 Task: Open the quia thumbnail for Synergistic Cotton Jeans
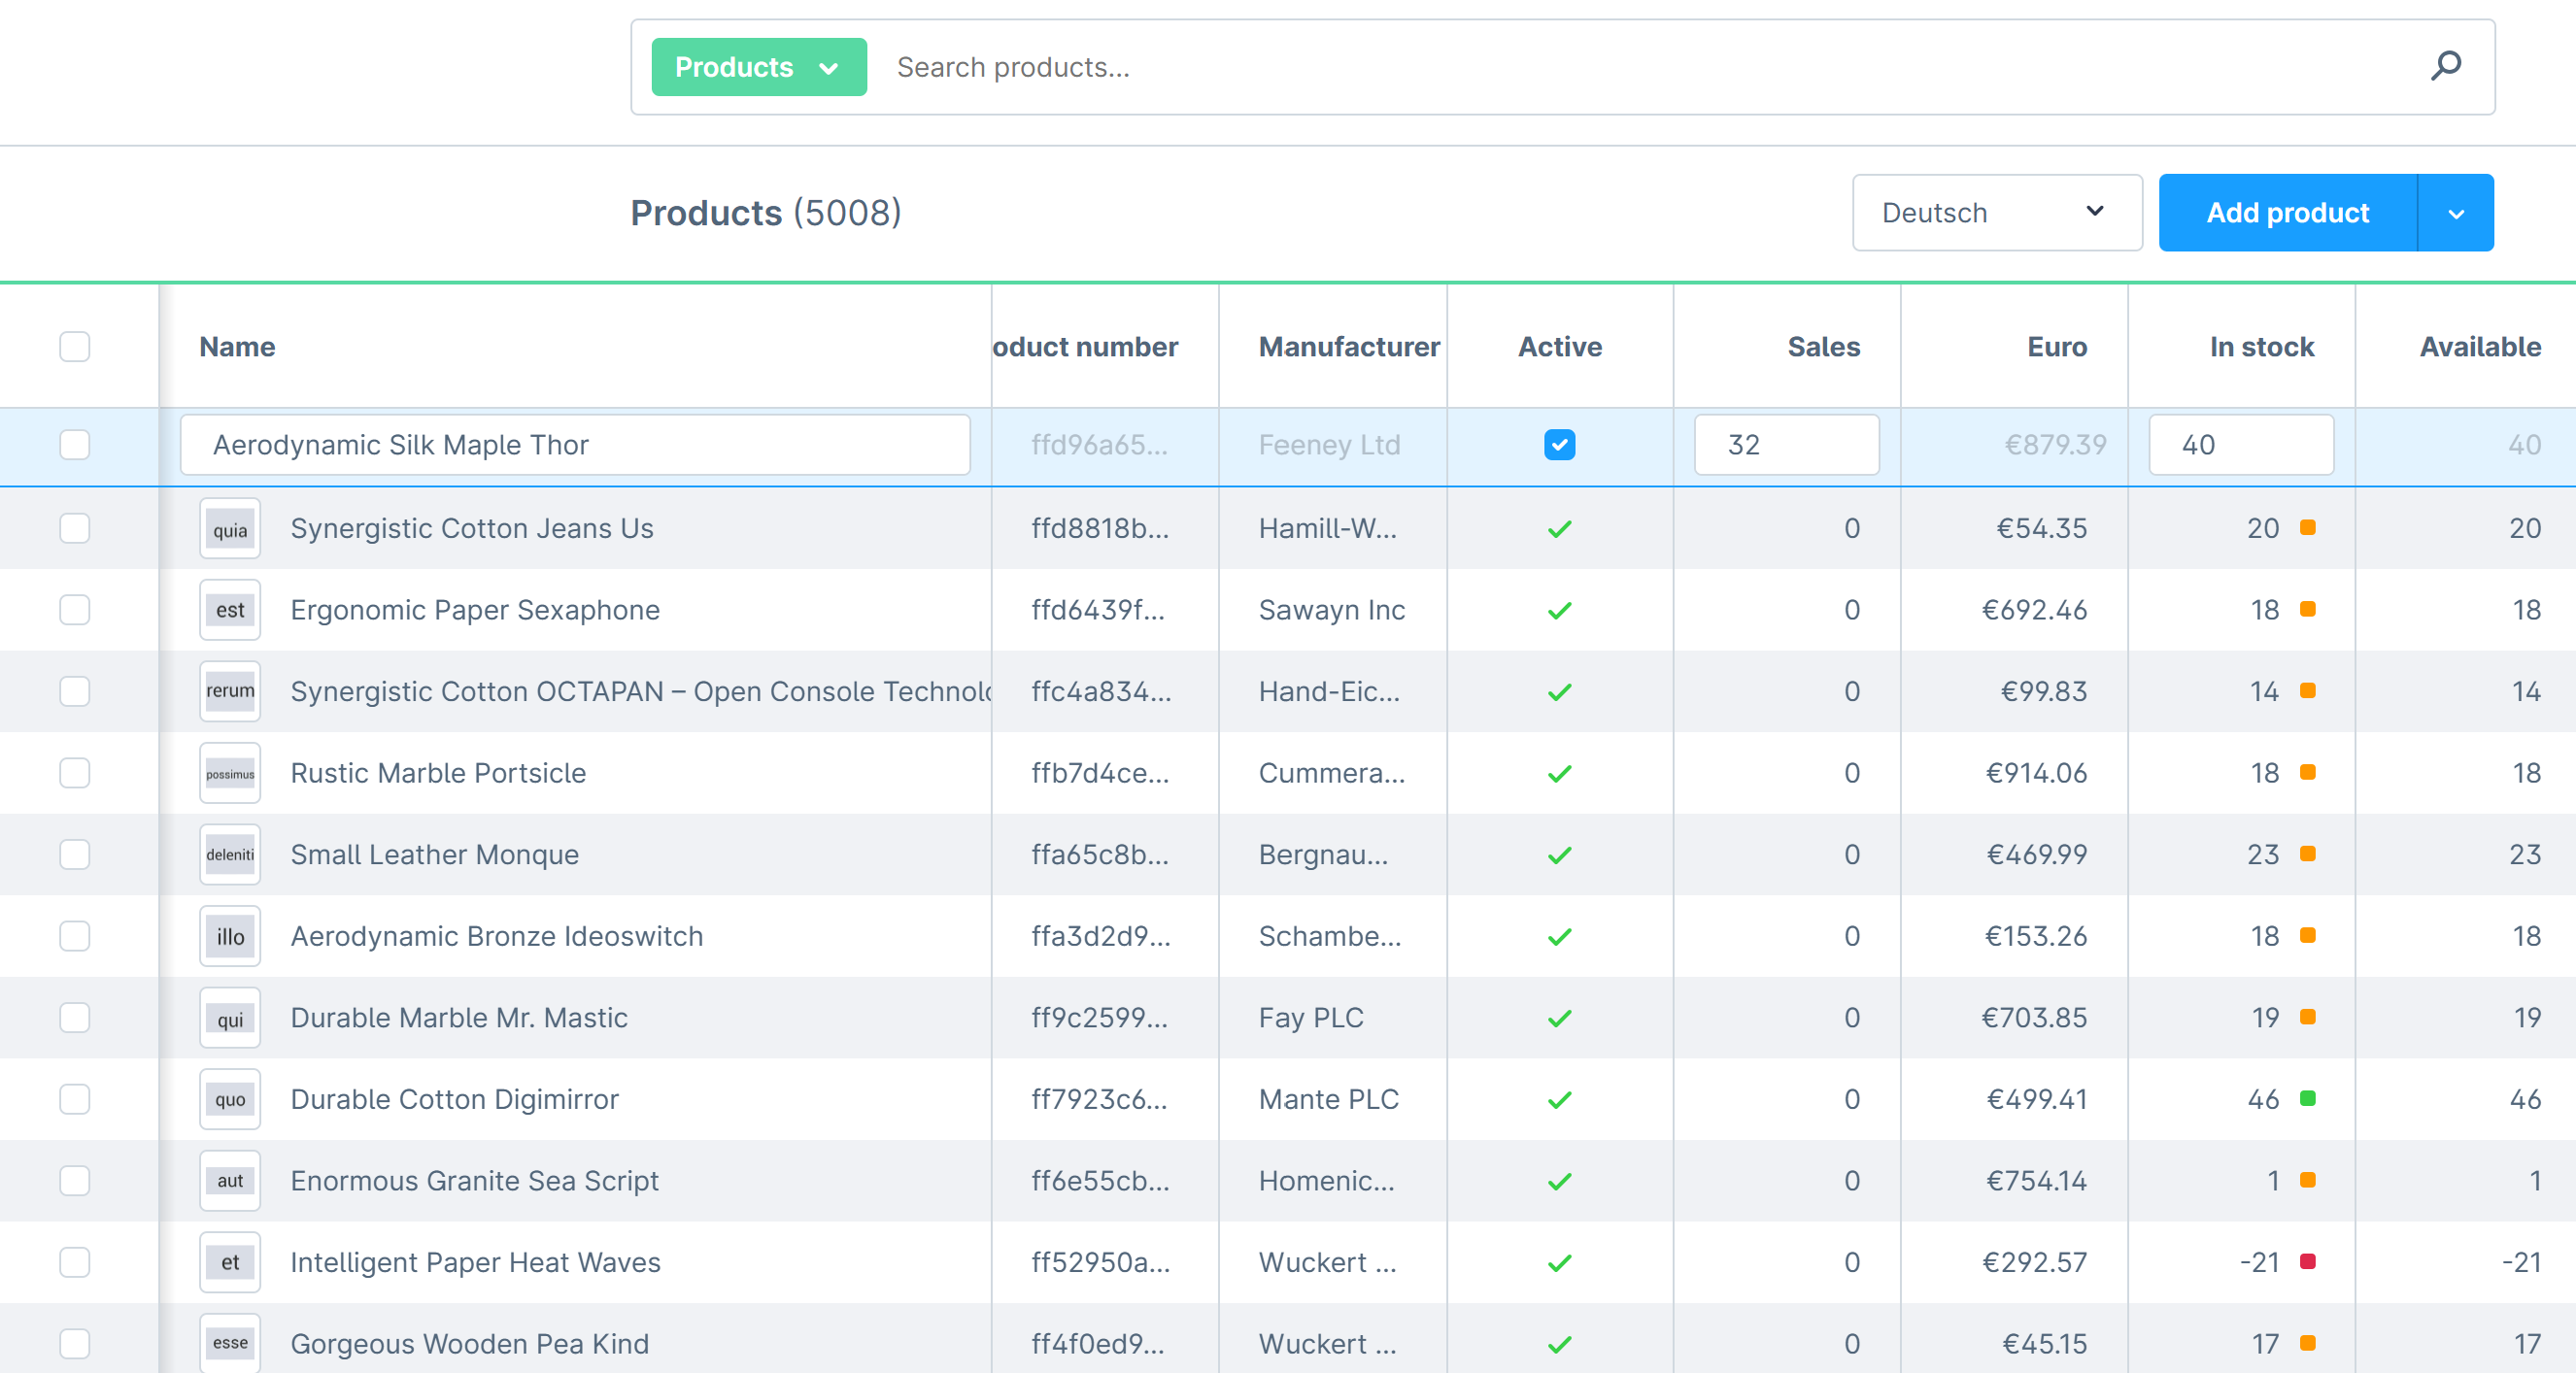(x=230, y=528)
